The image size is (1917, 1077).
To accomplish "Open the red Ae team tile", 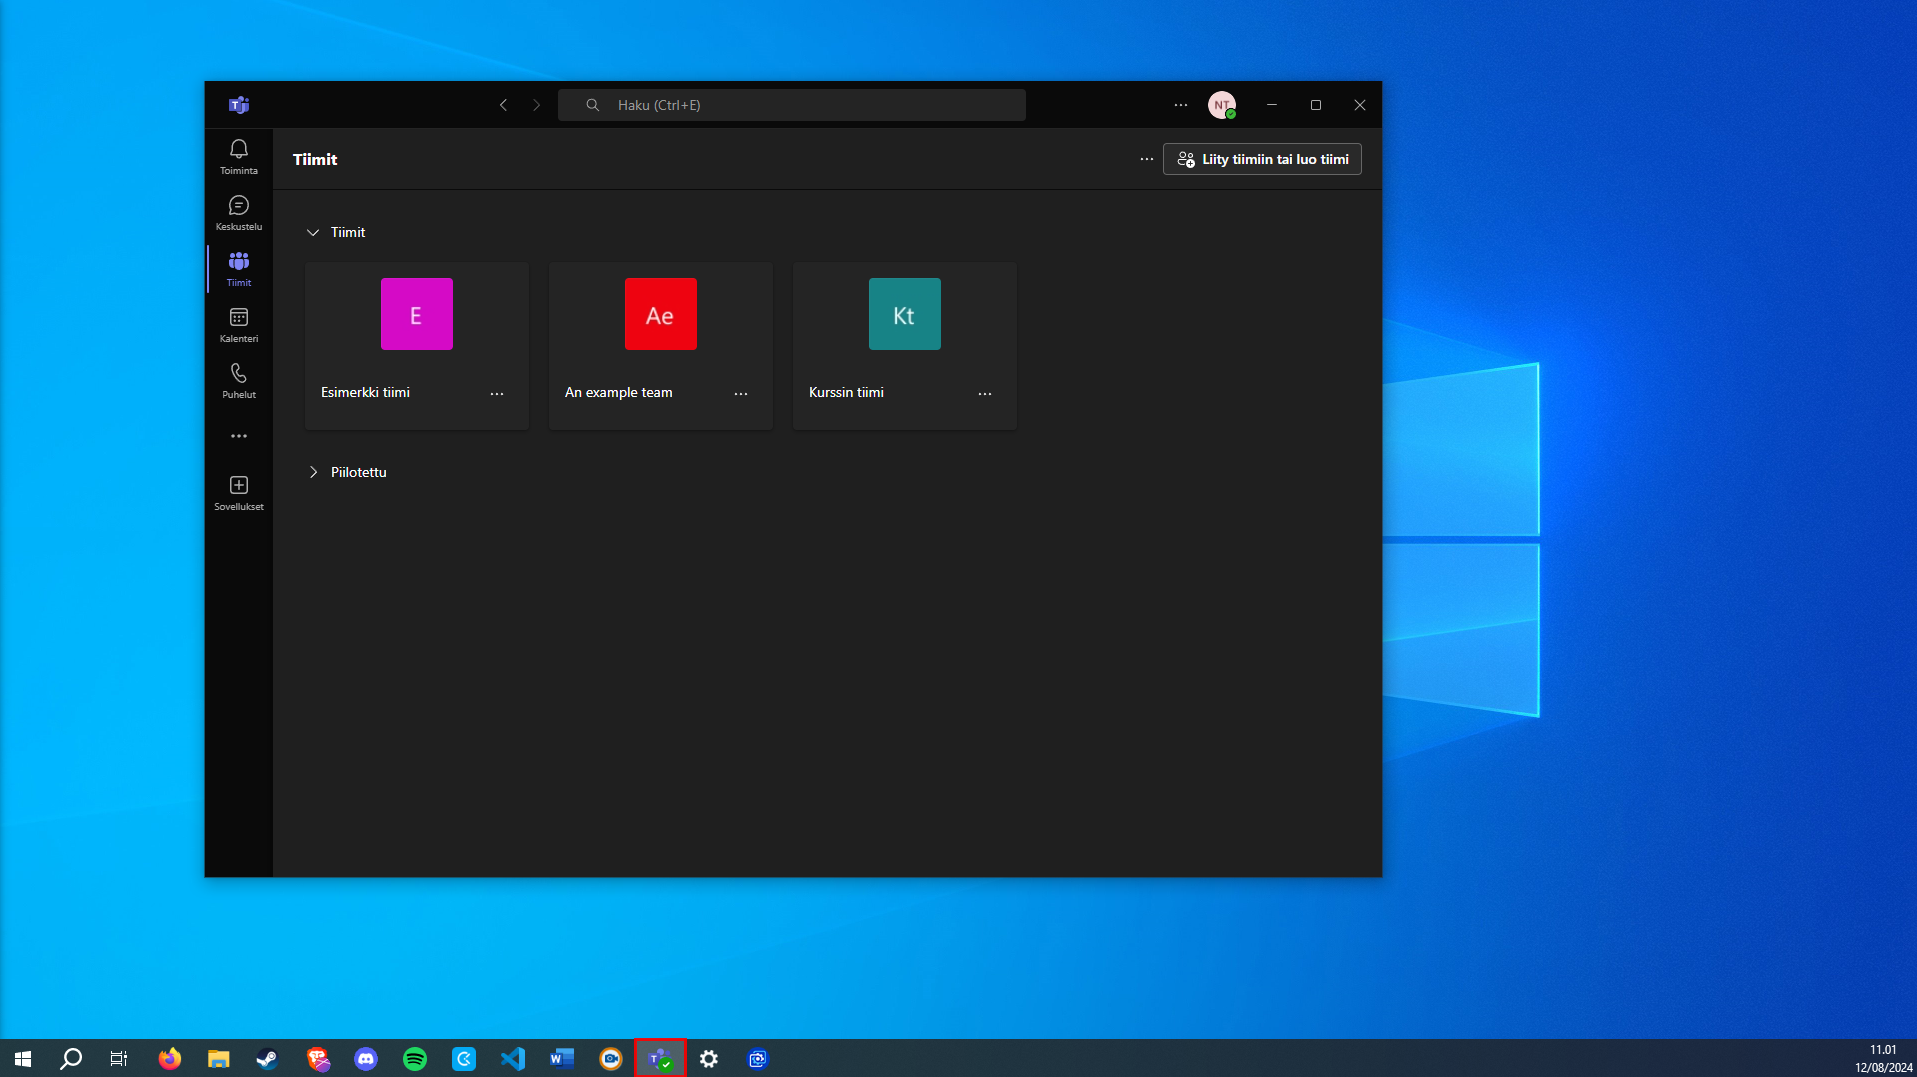I will (661, 314).
